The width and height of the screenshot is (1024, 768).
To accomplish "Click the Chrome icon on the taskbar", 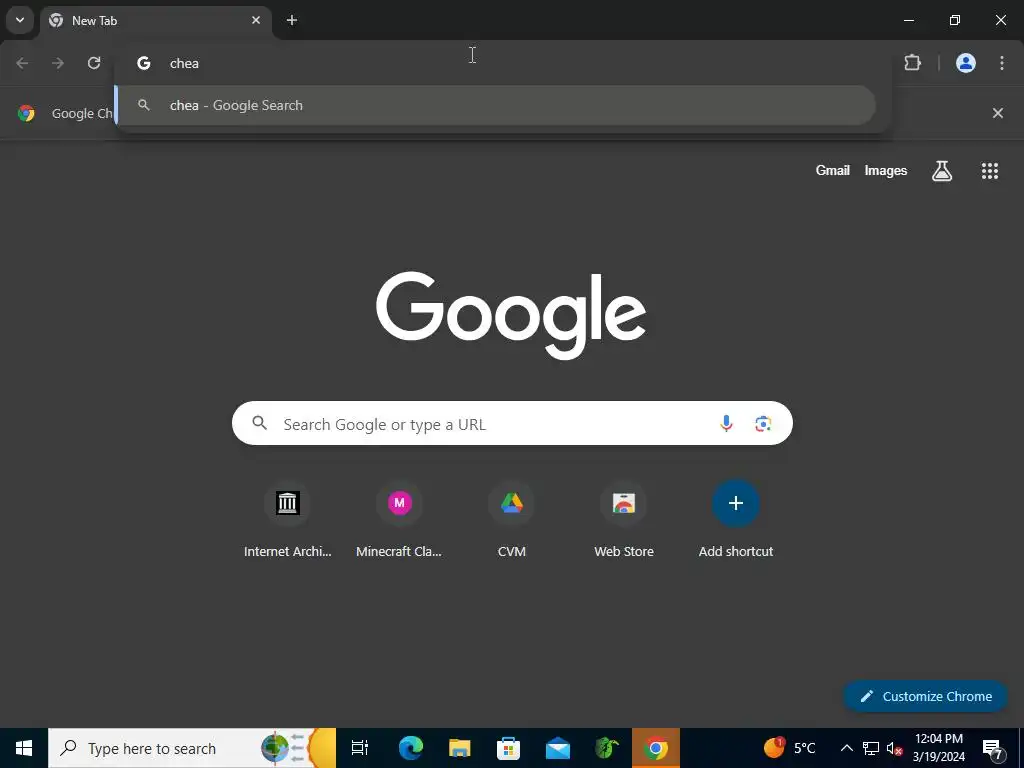I will tap(656, 748).
